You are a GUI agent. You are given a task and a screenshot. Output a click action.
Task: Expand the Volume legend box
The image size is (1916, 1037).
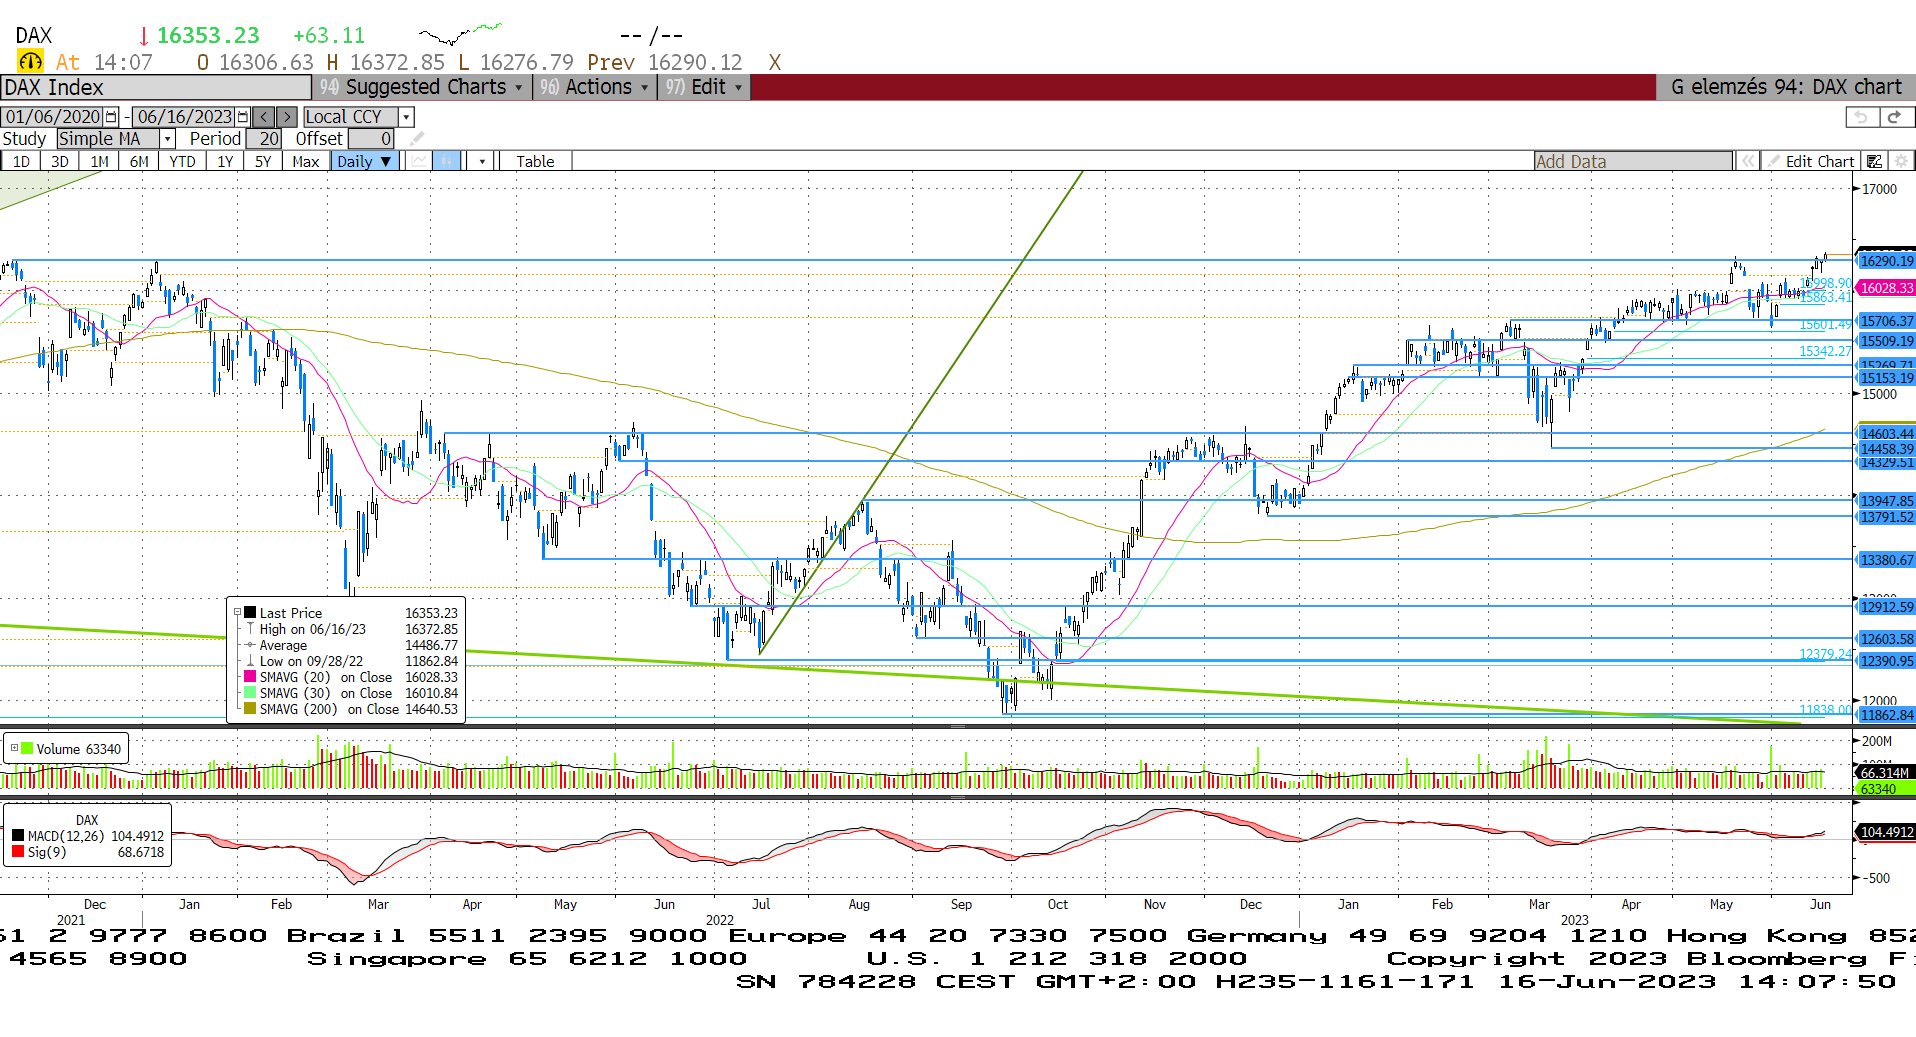(14, 748)
